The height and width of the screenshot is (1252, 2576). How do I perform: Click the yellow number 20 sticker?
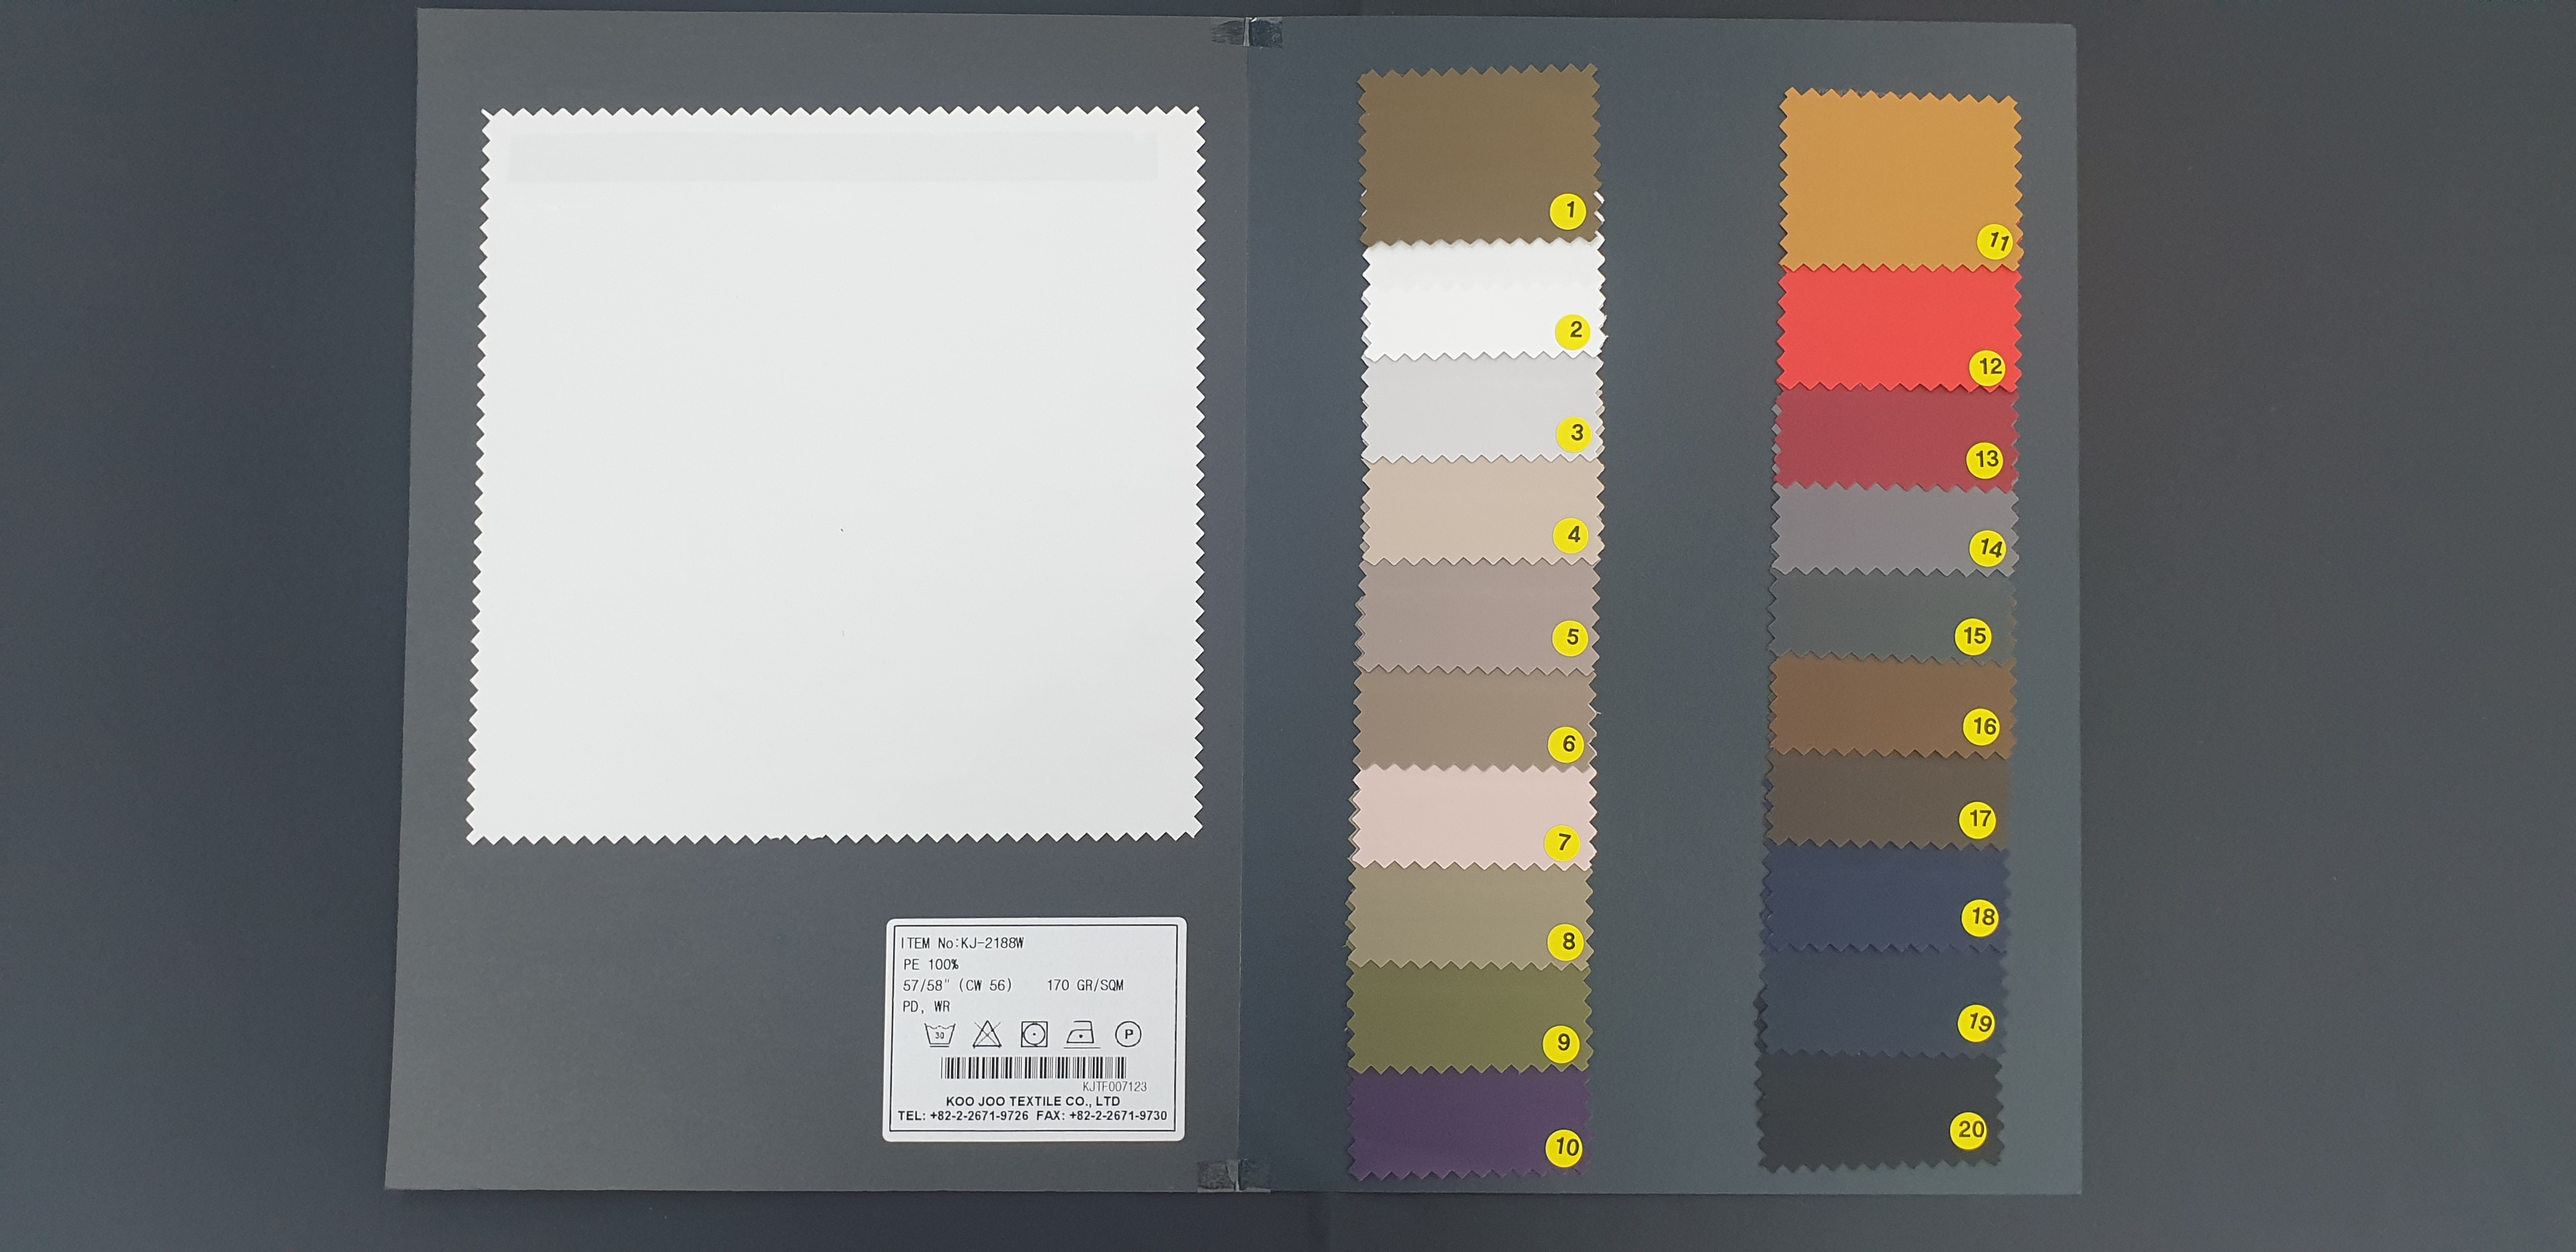(1970, 1130)
